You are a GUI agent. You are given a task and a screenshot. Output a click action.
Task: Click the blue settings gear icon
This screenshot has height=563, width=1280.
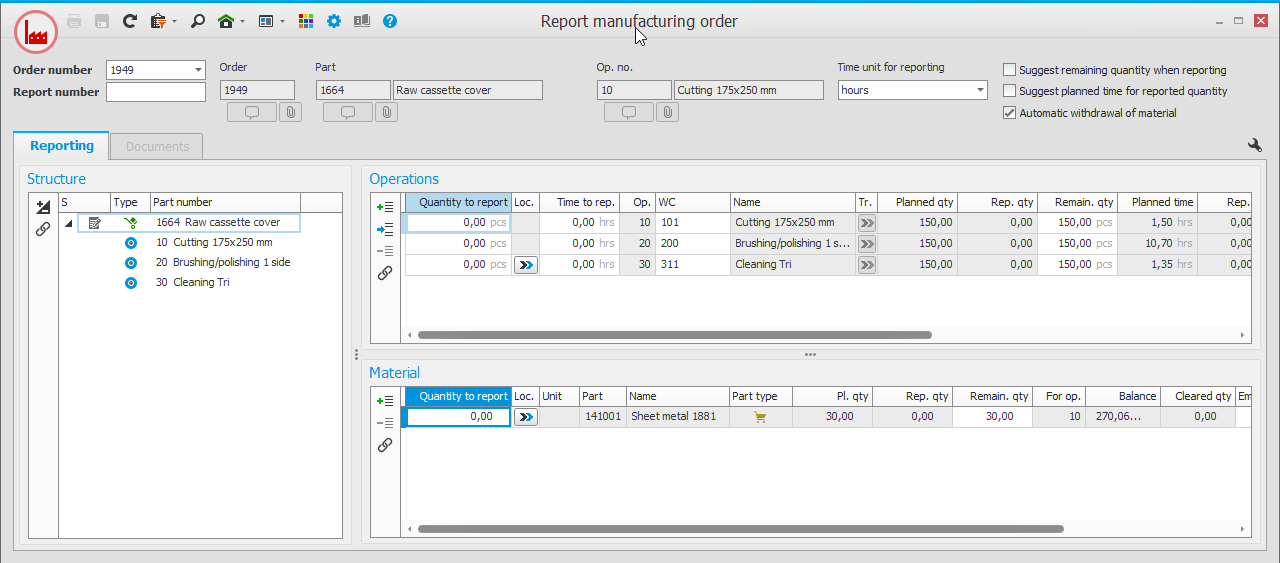pyautogui.click(x=334, y=21)
